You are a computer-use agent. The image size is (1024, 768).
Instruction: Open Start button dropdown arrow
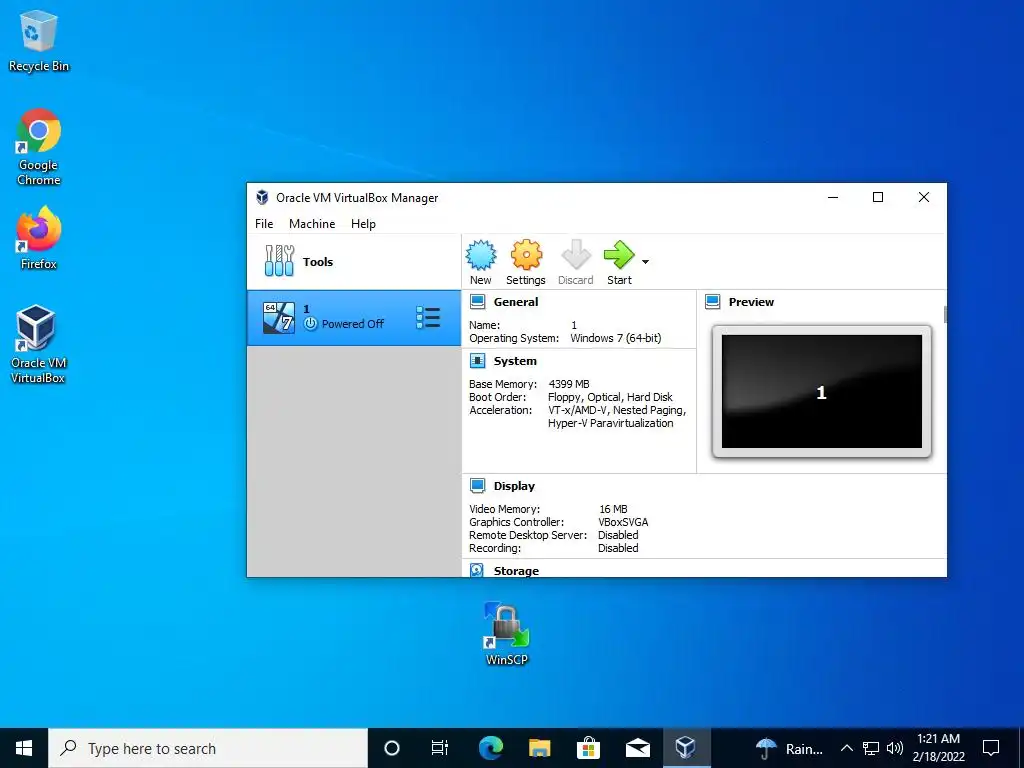[645, 262]
